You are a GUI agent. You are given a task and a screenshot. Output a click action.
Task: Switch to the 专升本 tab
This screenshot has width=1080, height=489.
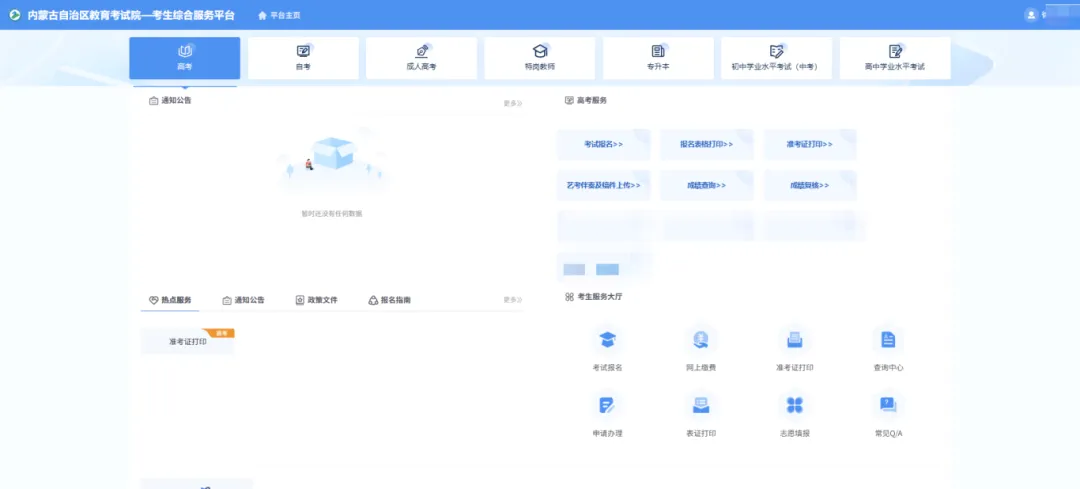[x=658, y=58]
